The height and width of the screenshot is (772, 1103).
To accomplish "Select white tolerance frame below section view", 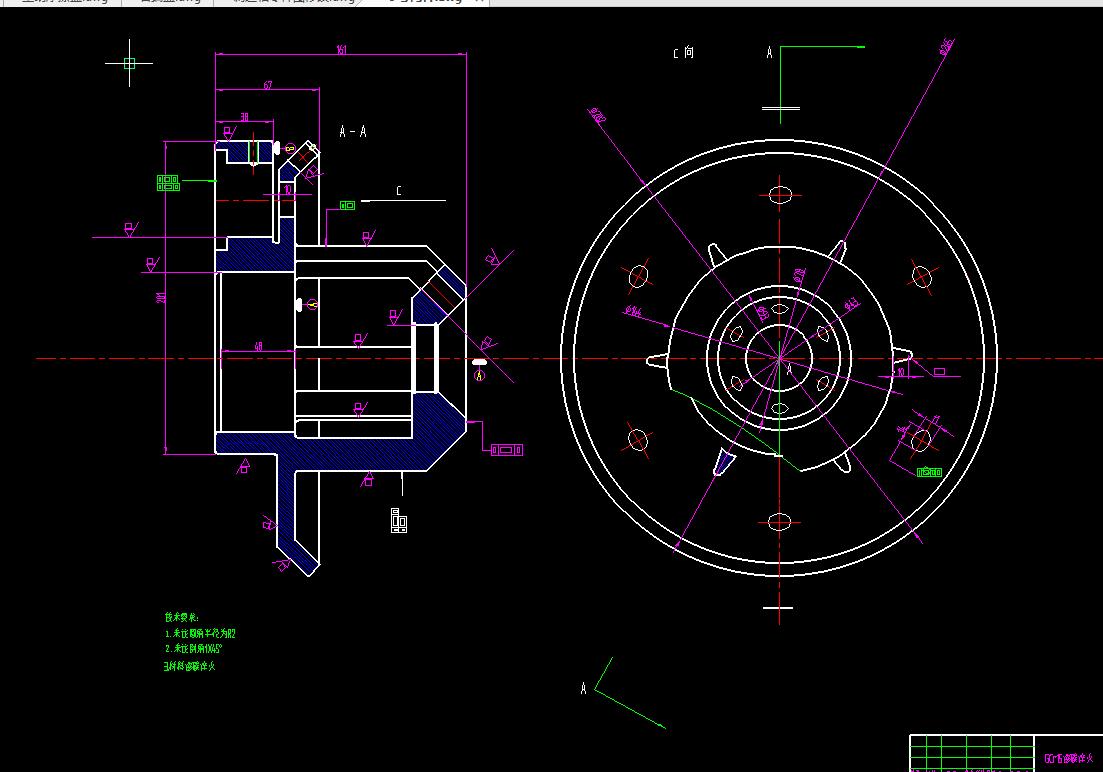I will point(399,521).
